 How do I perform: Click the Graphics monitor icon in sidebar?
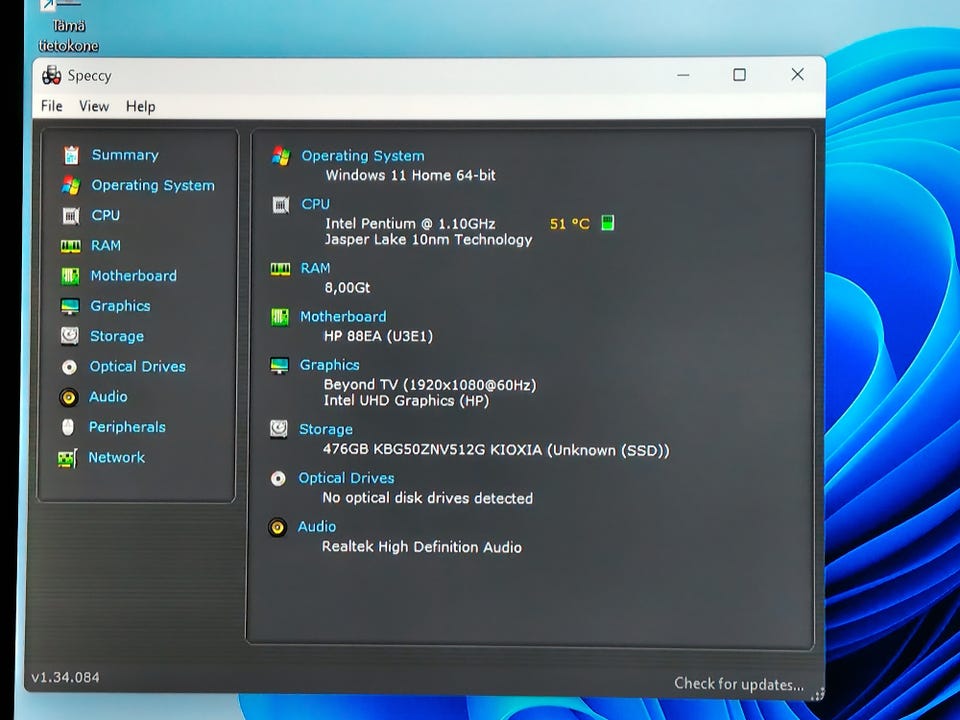point(70,306)
